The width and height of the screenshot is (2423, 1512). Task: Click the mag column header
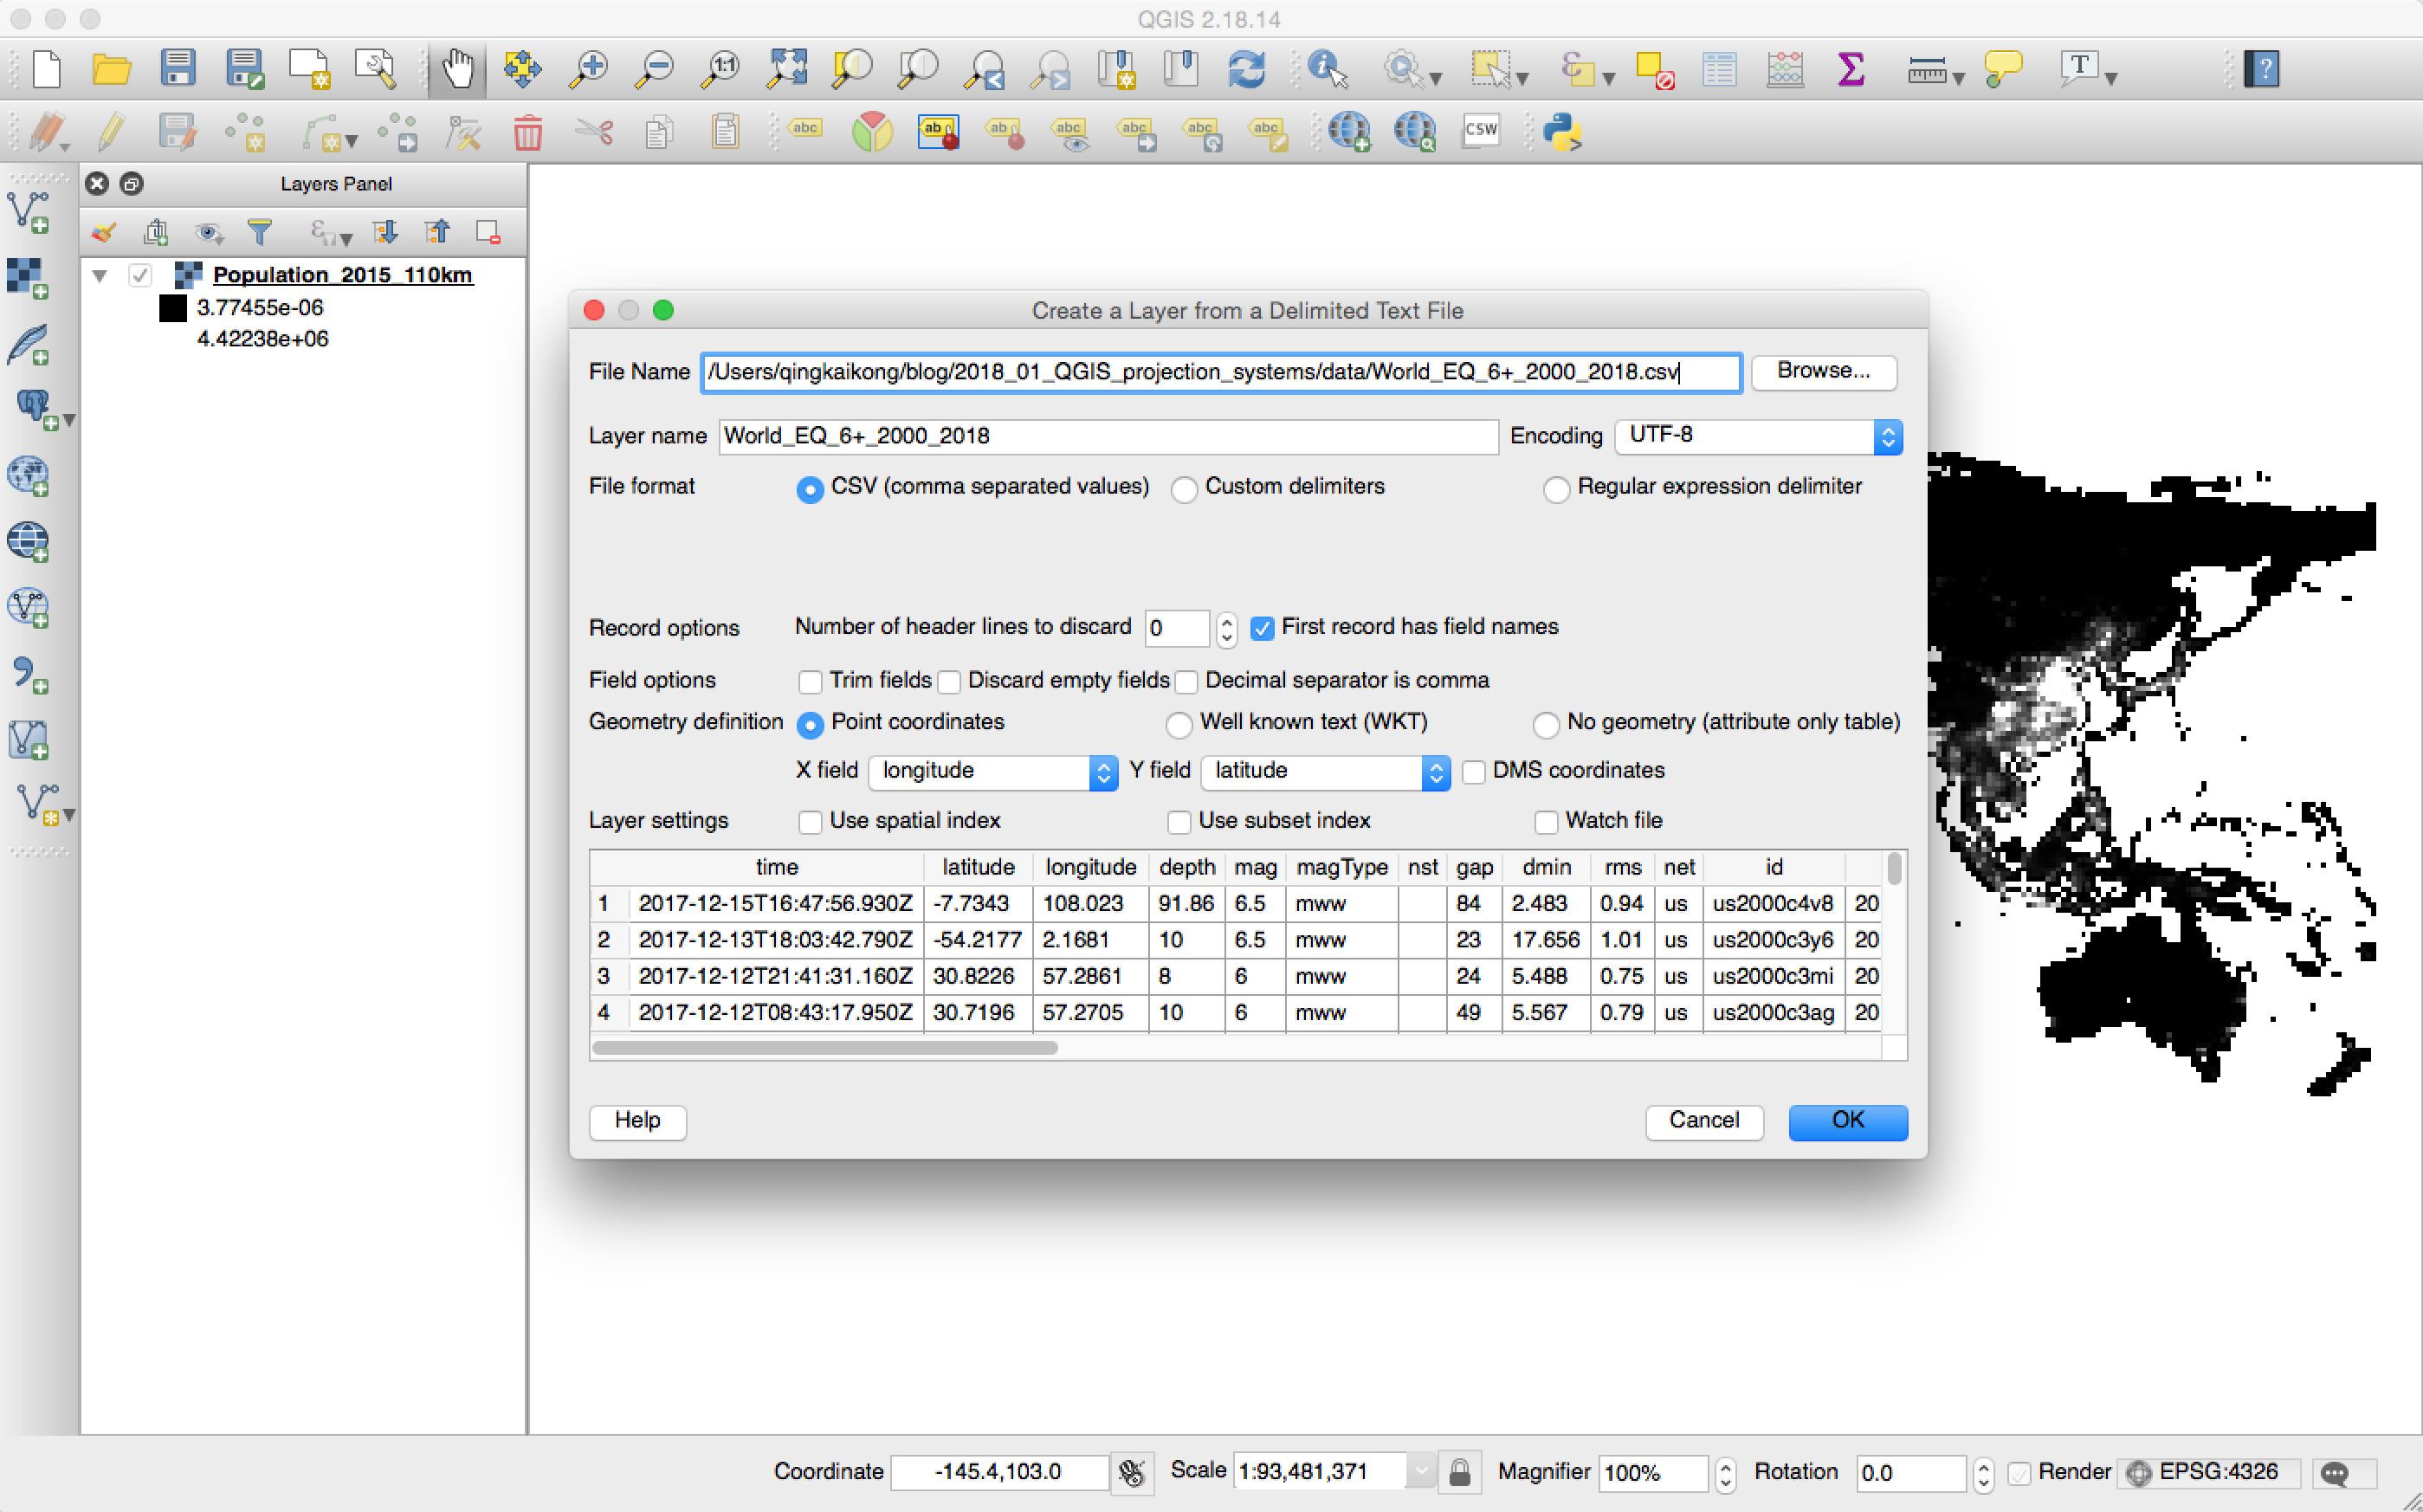click(1254, 867)
